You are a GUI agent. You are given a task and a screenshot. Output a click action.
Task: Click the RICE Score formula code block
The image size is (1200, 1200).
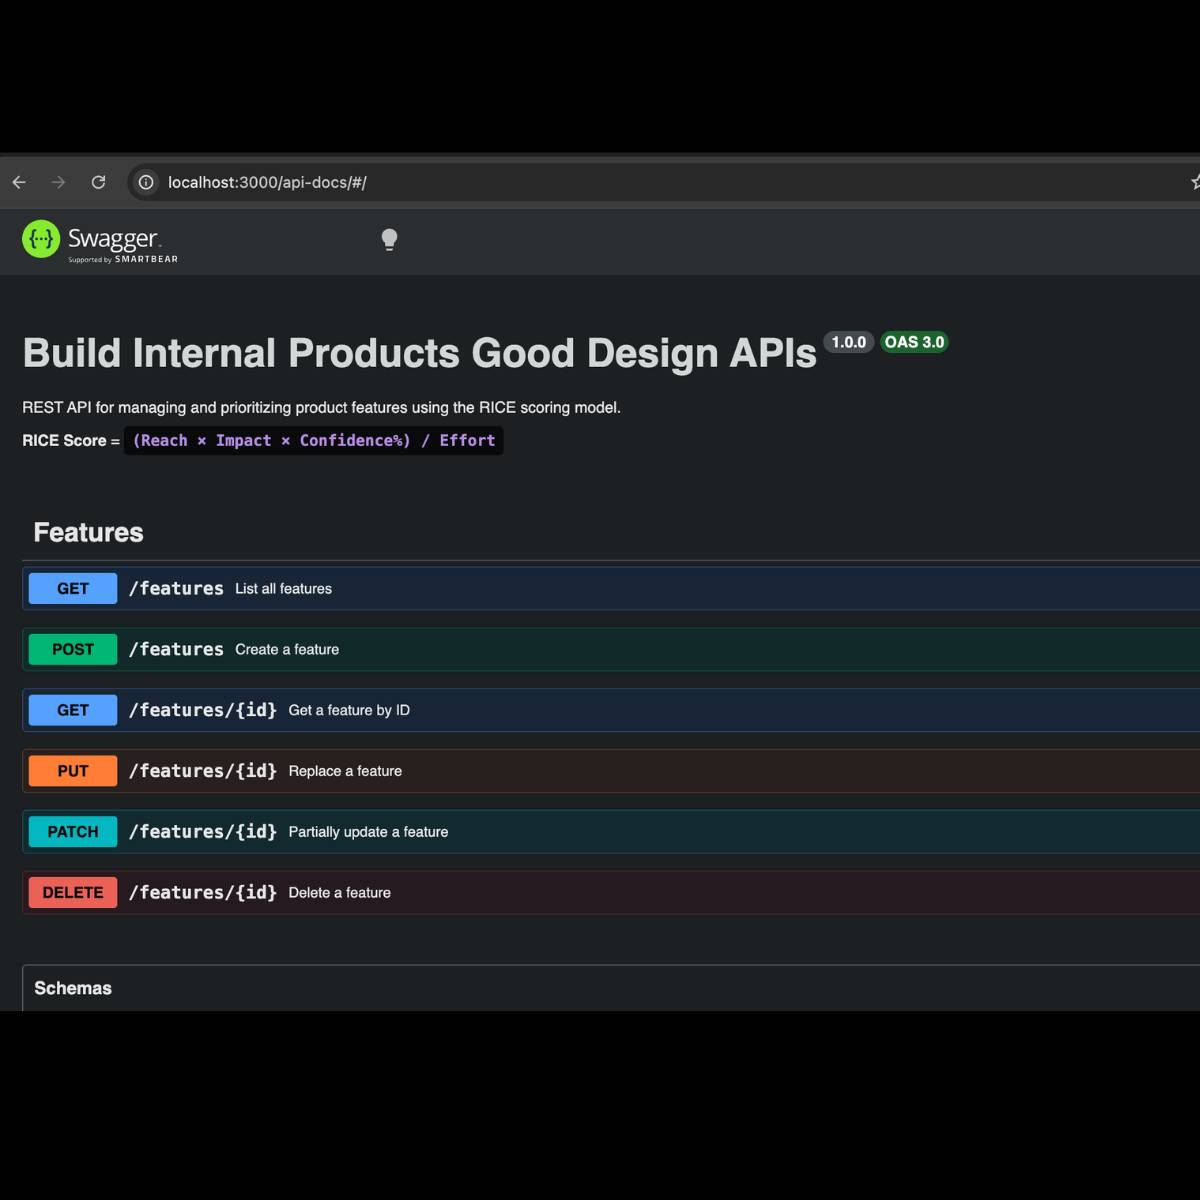(313, 441)
